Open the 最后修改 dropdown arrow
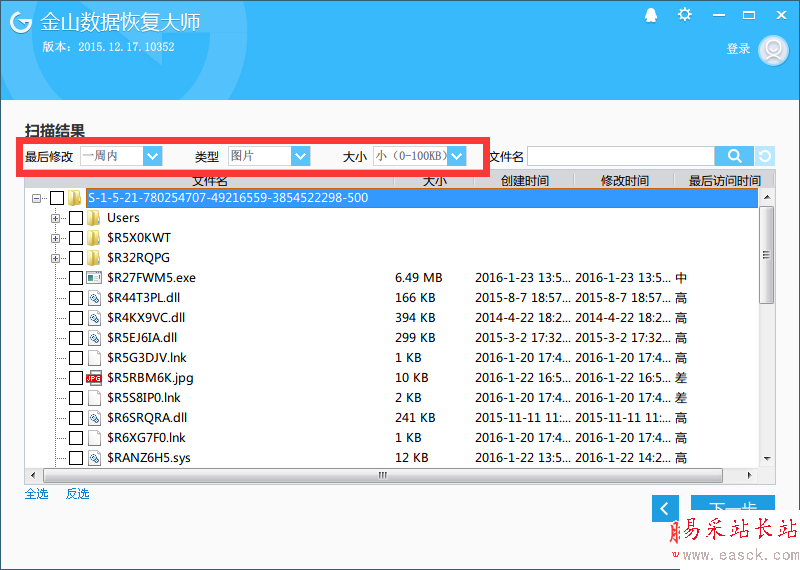The width and height of the screenshot is (800, 570). point(153,156)
